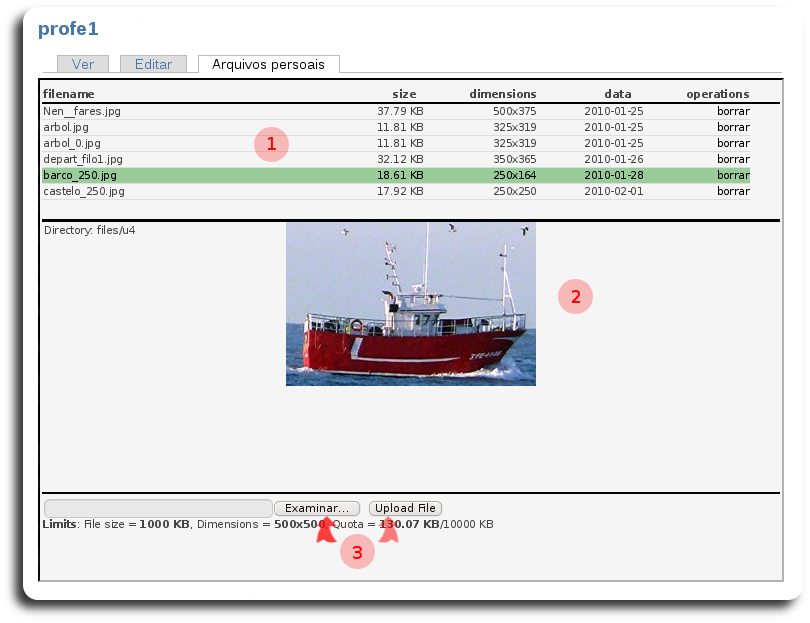Sort files by the size column header

[x=404, y=94]
